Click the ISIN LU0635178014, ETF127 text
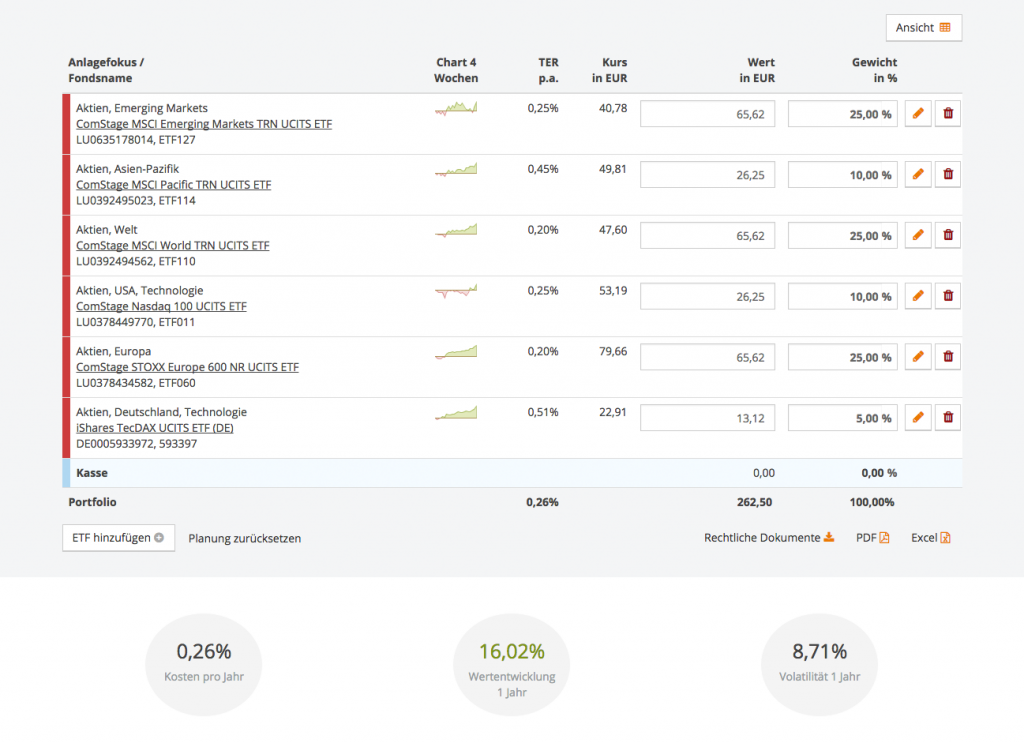The width and height of the screenshot is (1024, 743). [x=135, y=140]
